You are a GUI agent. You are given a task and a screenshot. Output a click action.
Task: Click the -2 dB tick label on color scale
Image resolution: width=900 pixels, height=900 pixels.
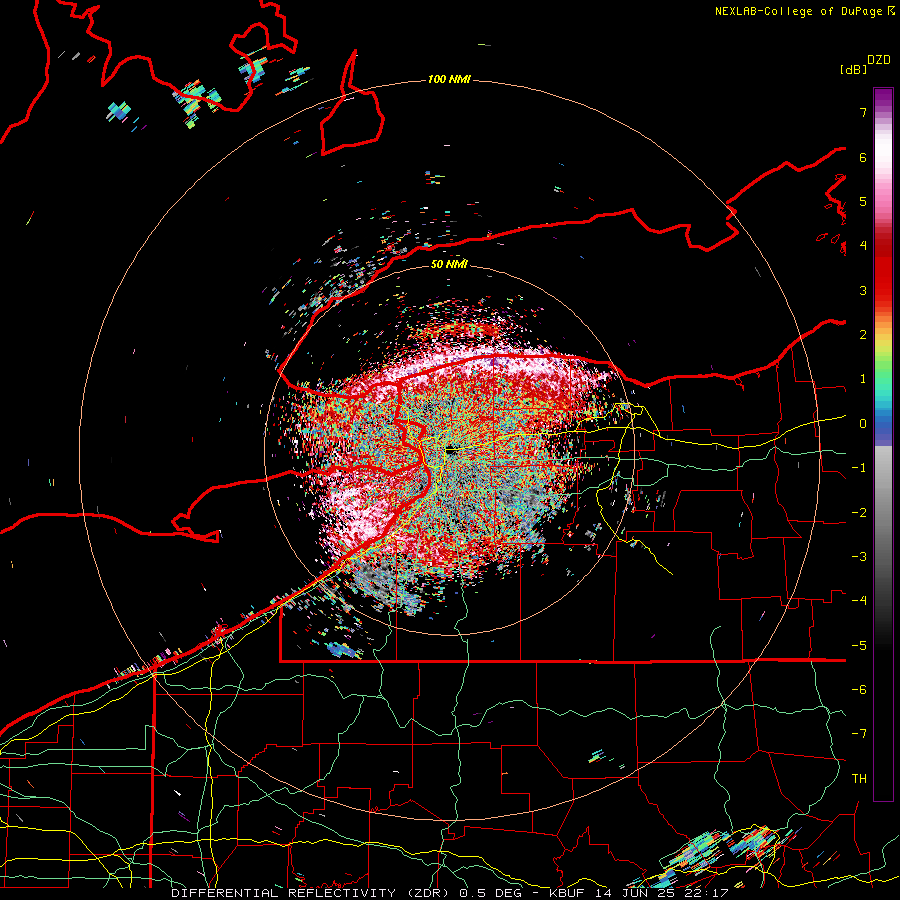tap(859, 513)
